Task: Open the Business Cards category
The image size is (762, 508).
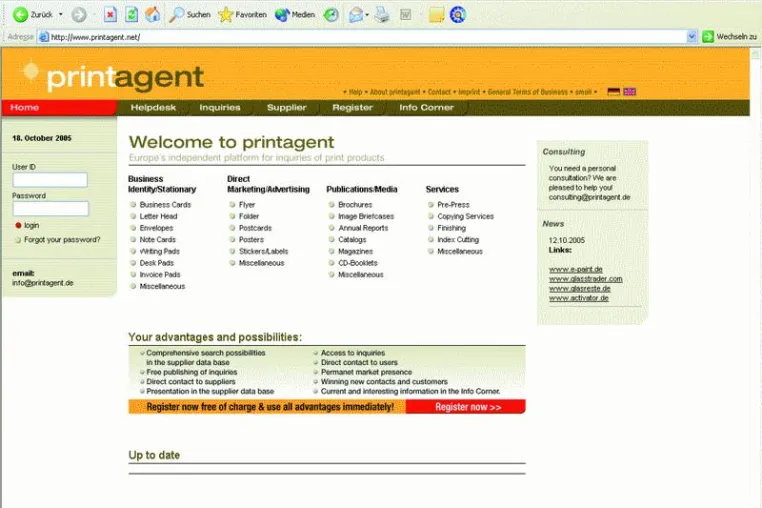Action: click(165, 205)
